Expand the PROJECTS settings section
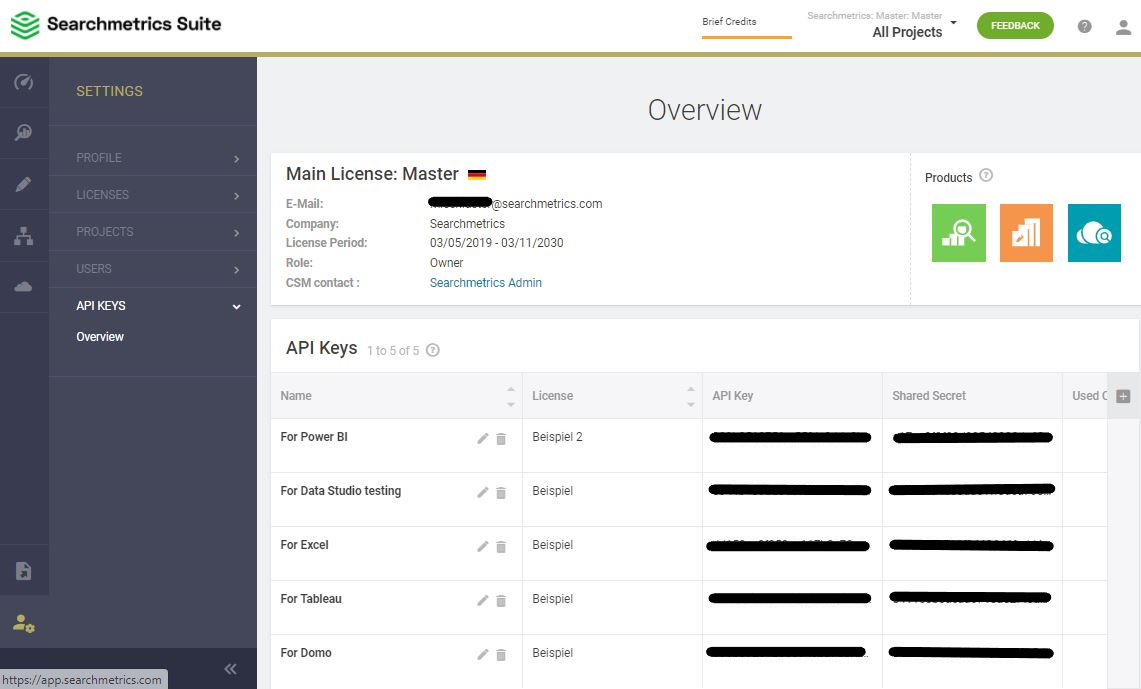The height and width of the screenshot is (689, 1141). 153,232
